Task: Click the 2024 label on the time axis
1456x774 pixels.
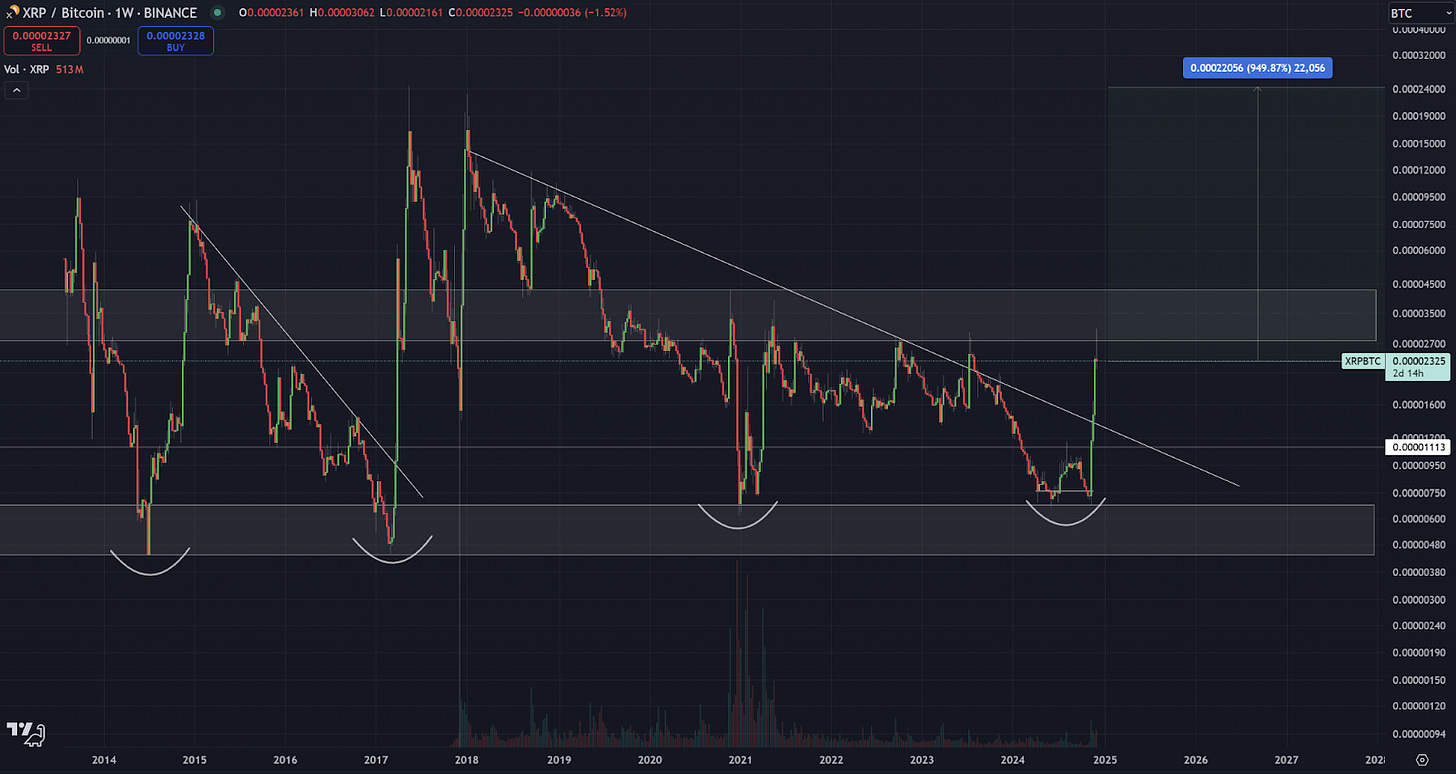Action: [1013, 760]
